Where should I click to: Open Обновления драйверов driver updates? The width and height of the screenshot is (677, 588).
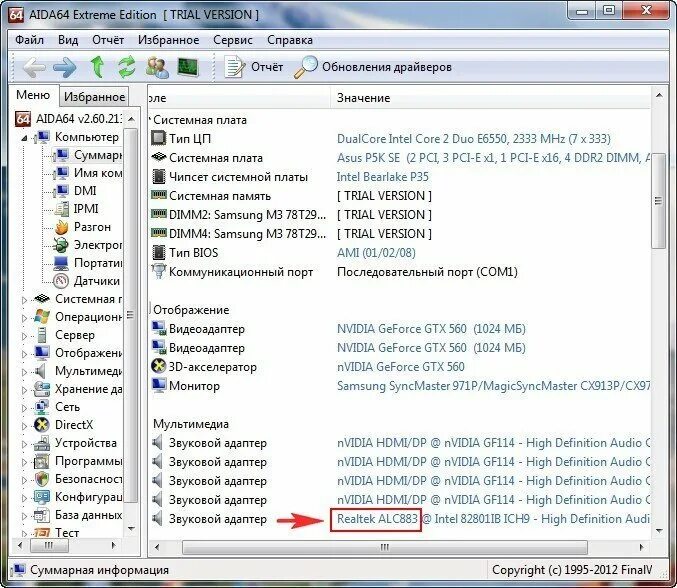coord(373,67)
